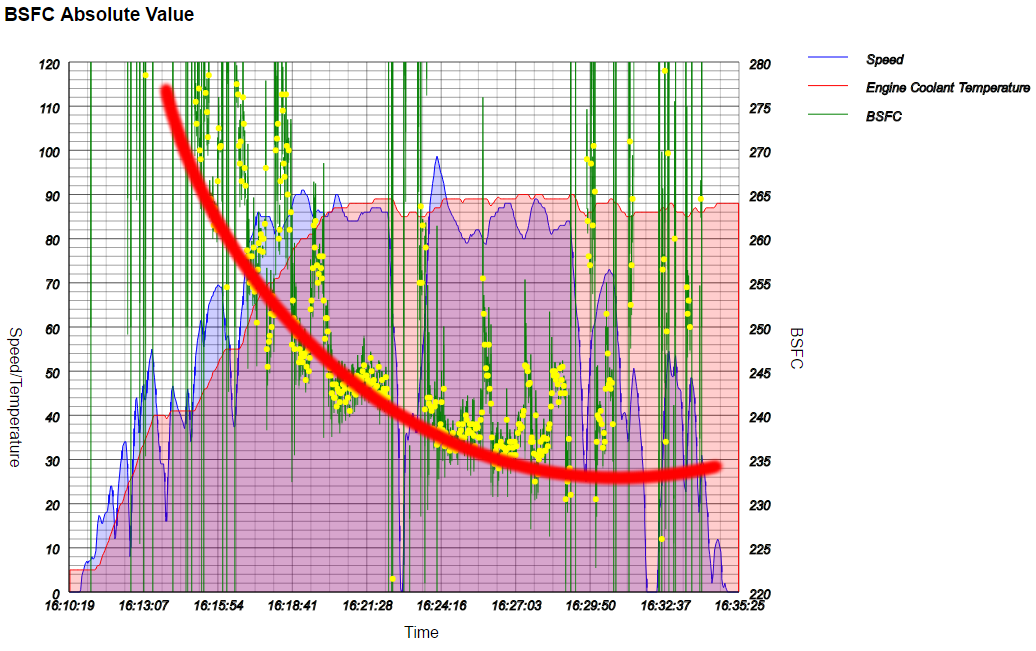Viewport: 1036px width, 651px height.
Task: Click the 16:29:50 time tick label
Action: pyautogui.click(x=590, y=605)
